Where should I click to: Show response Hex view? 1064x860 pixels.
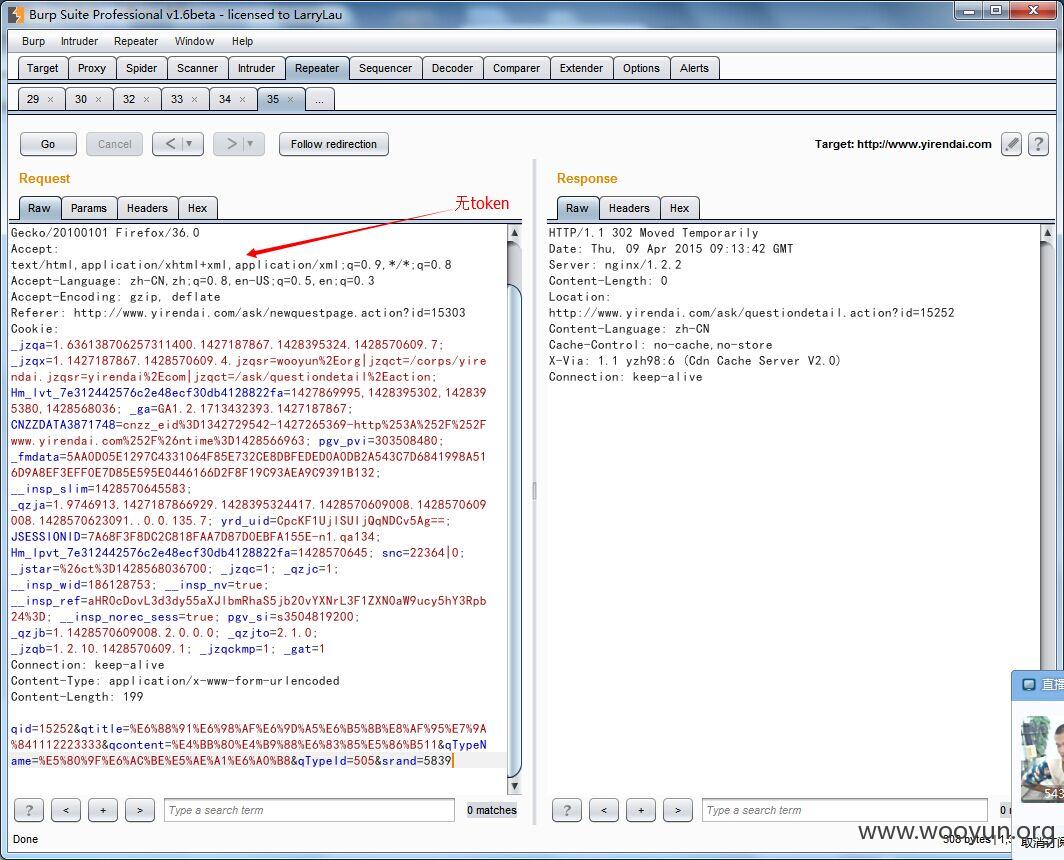679,208
